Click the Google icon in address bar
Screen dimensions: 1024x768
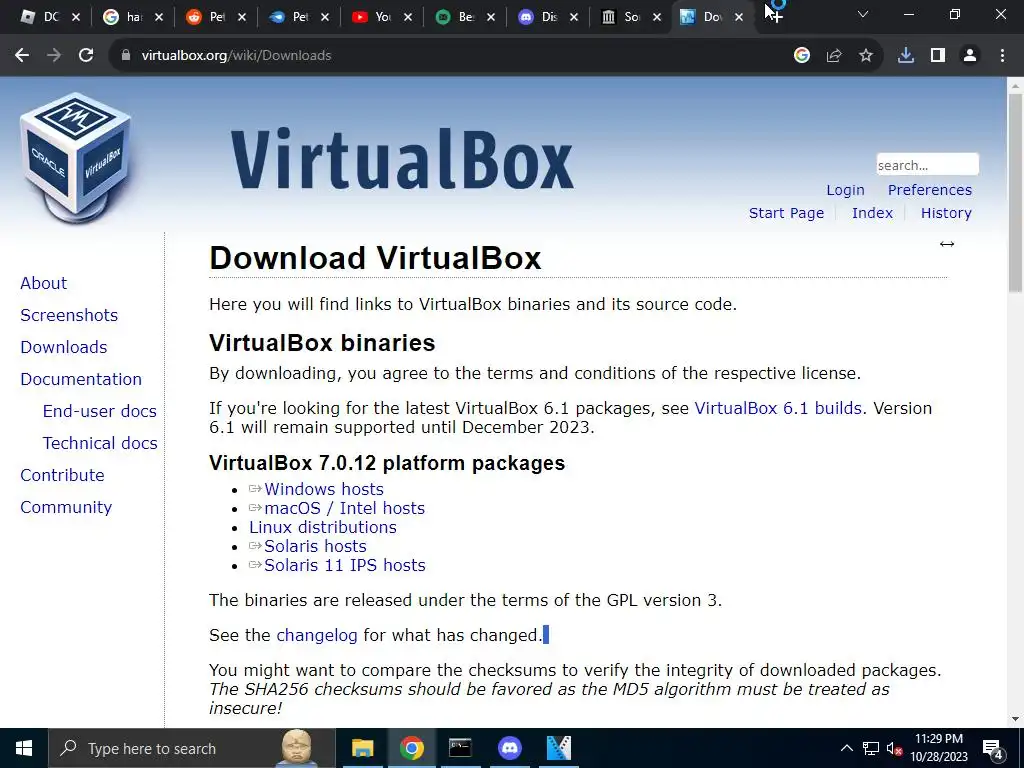pos(802,56)
